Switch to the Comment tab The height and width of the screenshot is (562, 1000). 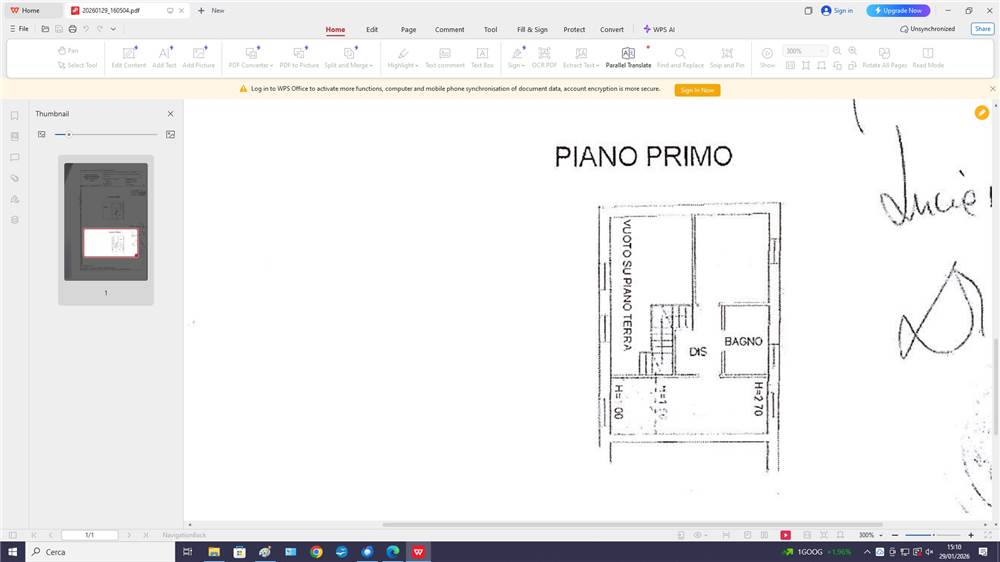coord(449,30)
